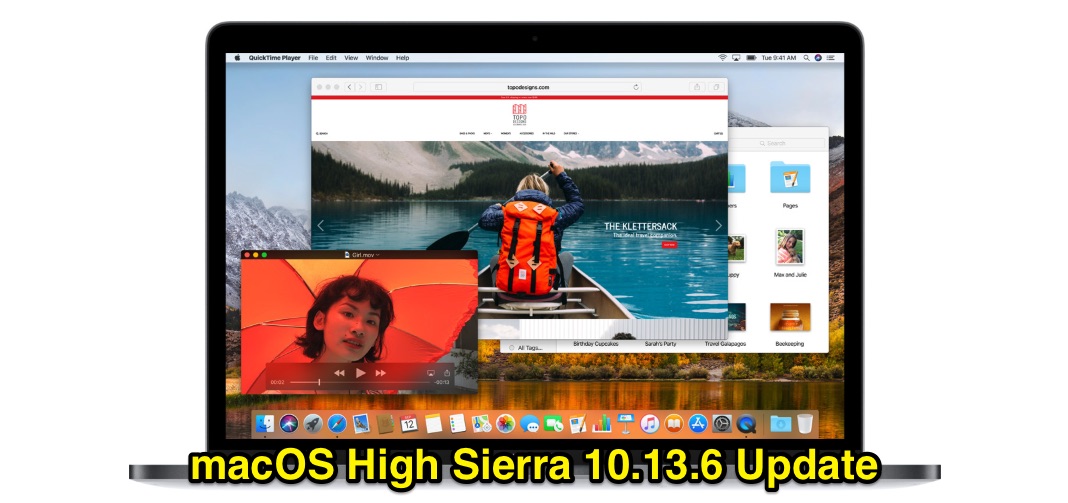This screenshot has width=1068, height=503.
Task: Click the topodesigns.com address bar
Action: tap(528, 88)
